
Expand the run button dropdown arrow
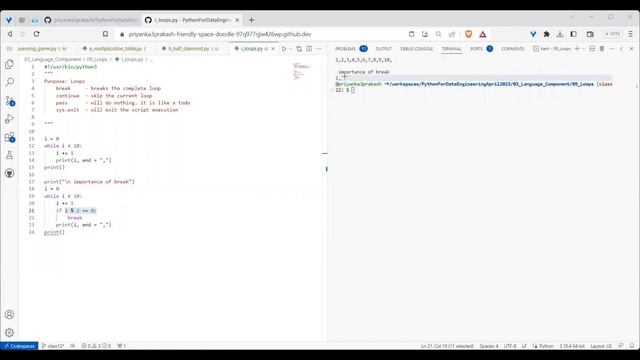click(x=290, y=49)
